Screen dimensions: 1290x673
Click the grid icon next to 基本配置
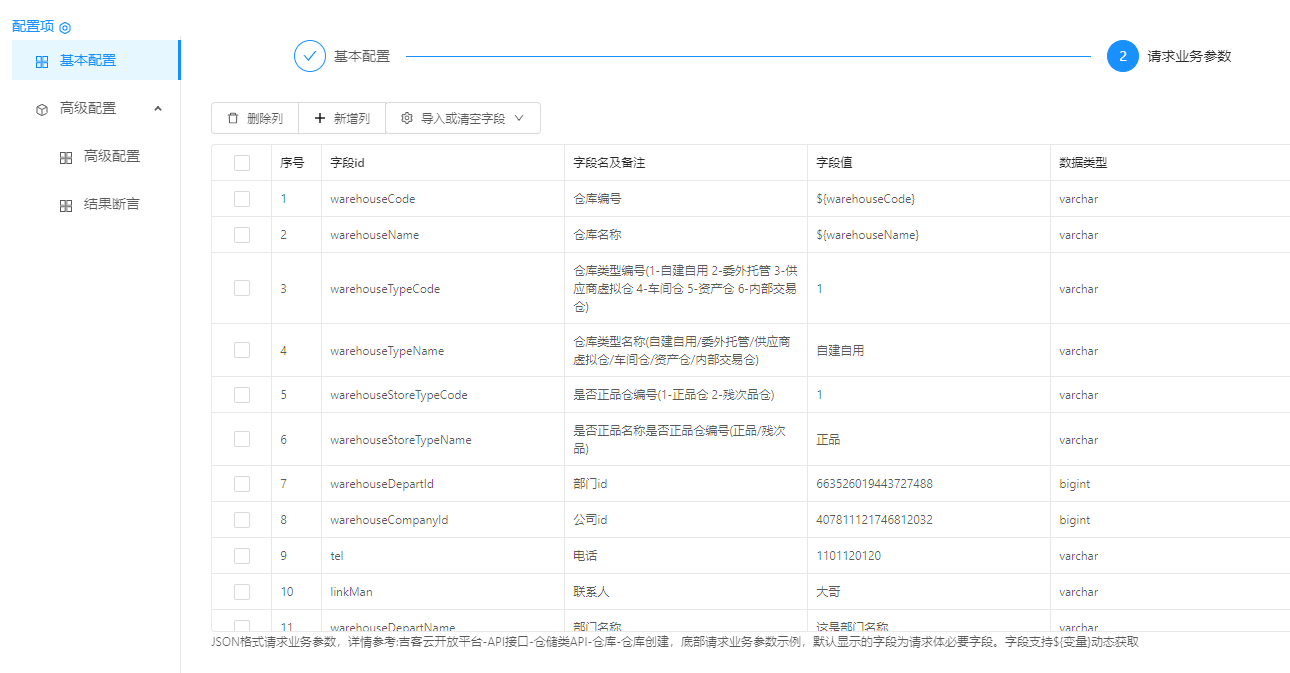[x=41, y=61]
